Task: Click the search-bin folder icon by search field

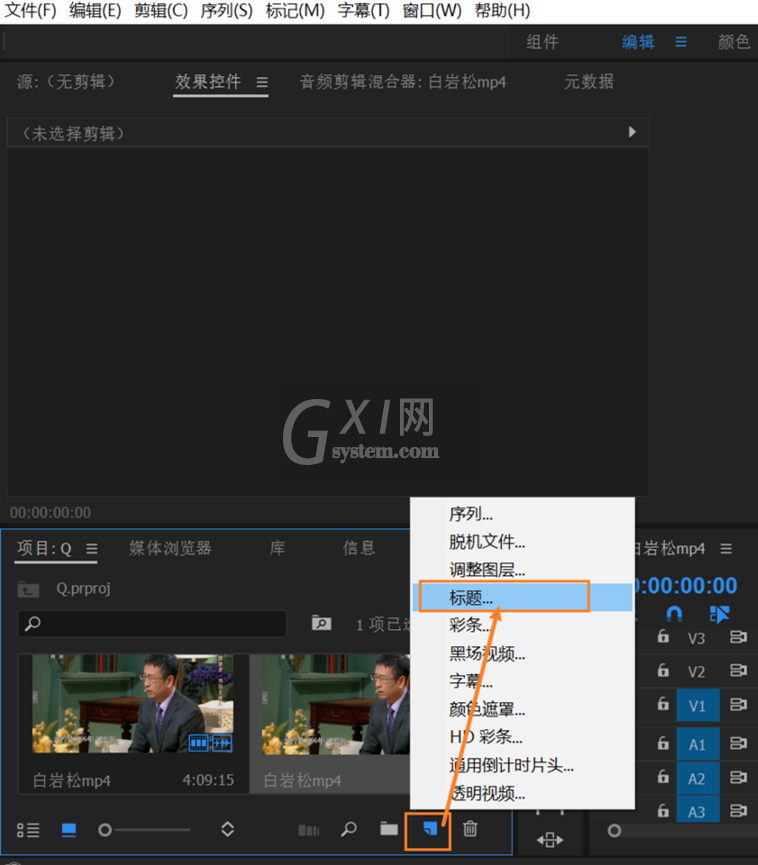Action: tap(321, 623)
